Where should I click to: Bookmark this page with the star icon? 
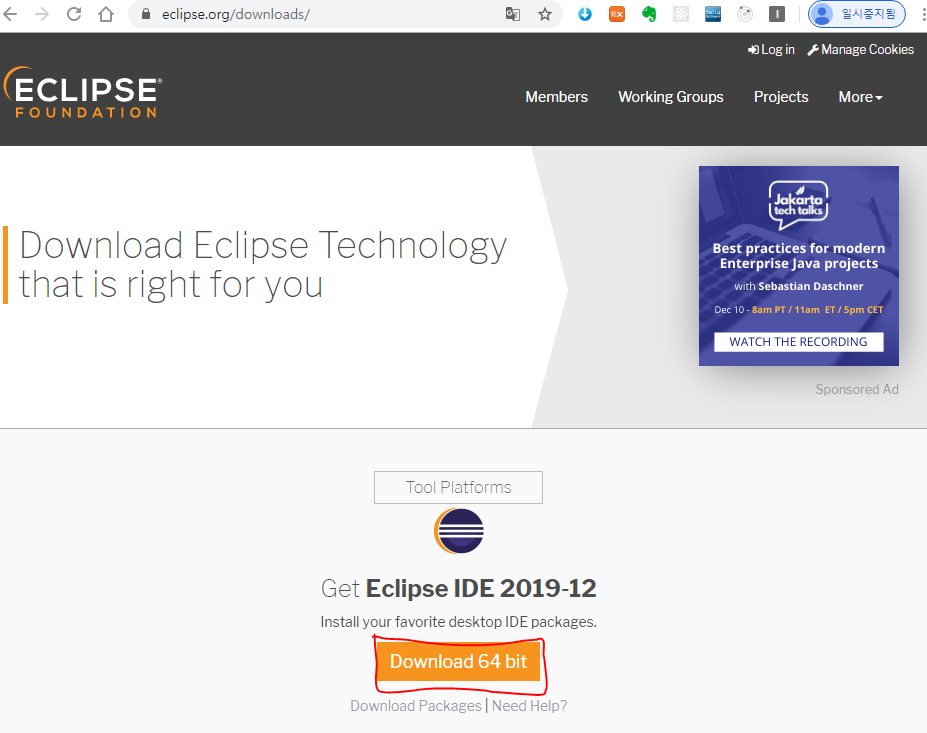coord(545,14)
